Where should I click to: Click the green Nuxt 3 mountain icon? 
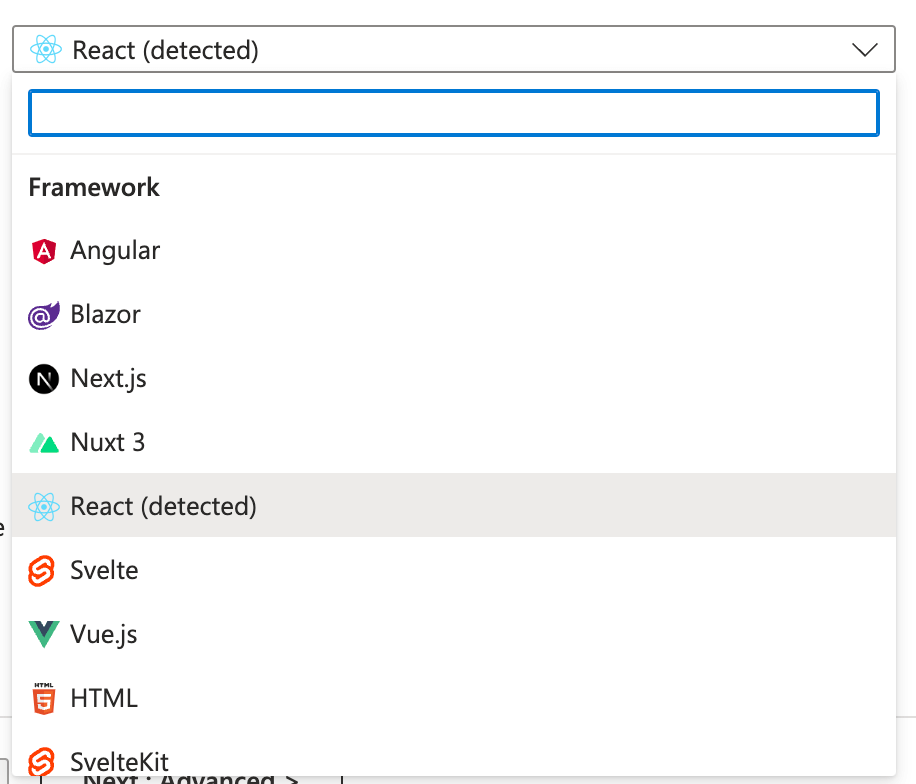point(44,443)
